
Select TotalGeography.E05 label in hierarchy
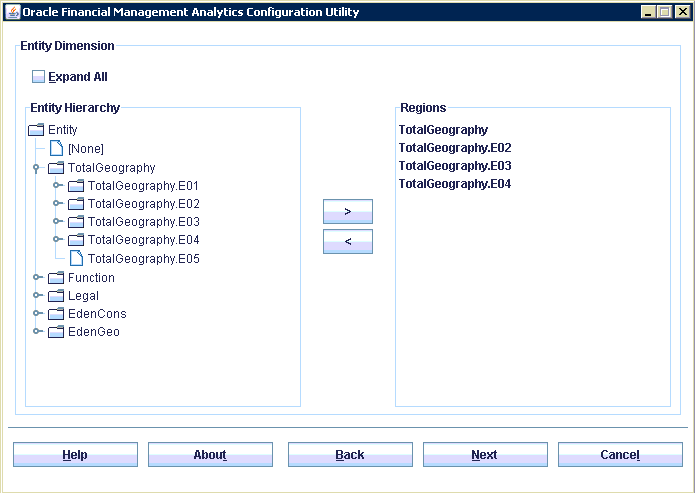coord(144,259)
